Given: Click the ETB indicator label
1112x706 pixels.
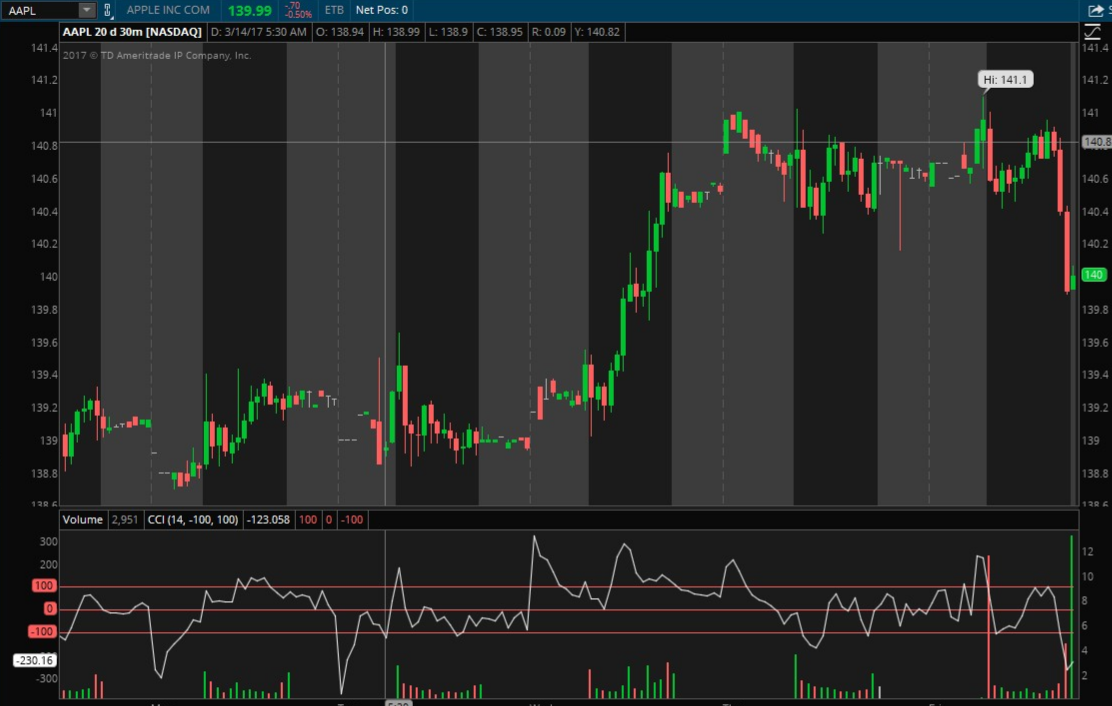Looking at the screenshot, I should click(334, 10).
